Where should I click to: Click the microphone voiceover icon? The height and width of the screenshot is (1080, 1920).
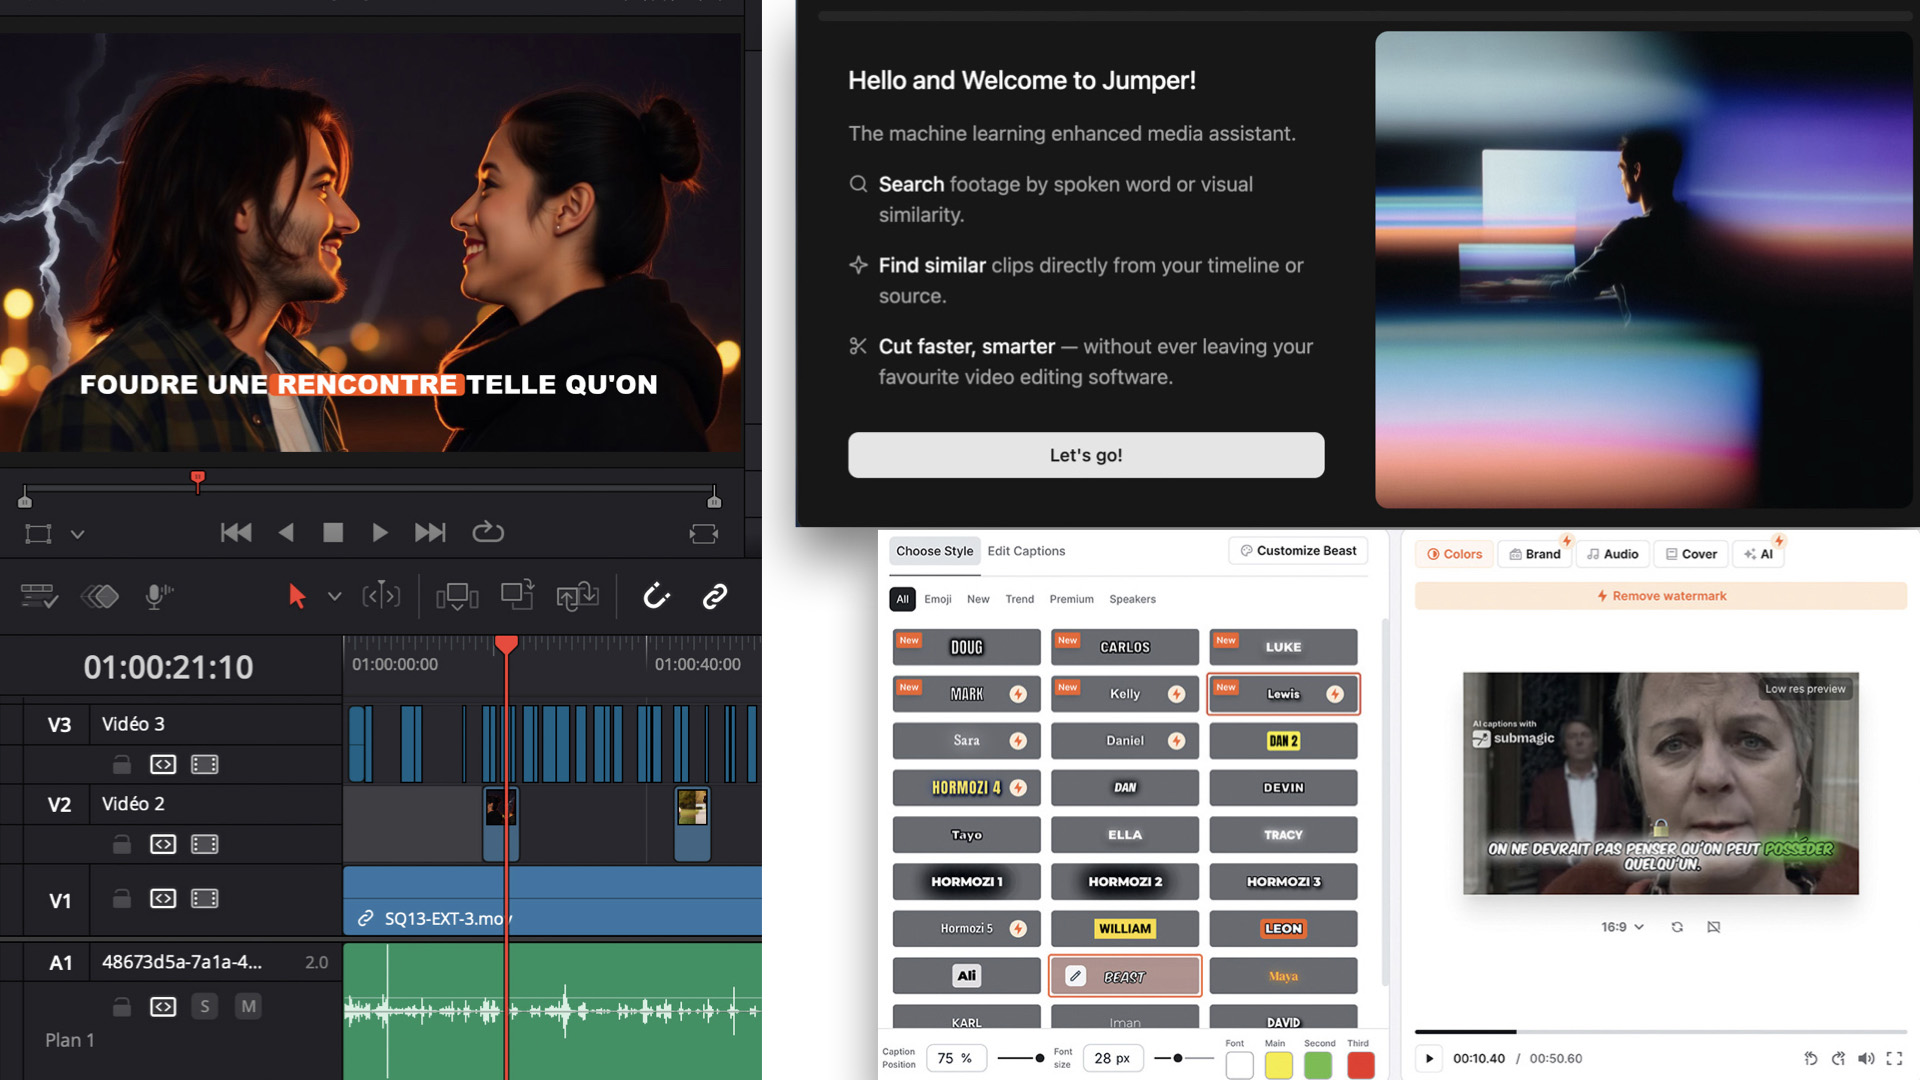tap(158, 596)
